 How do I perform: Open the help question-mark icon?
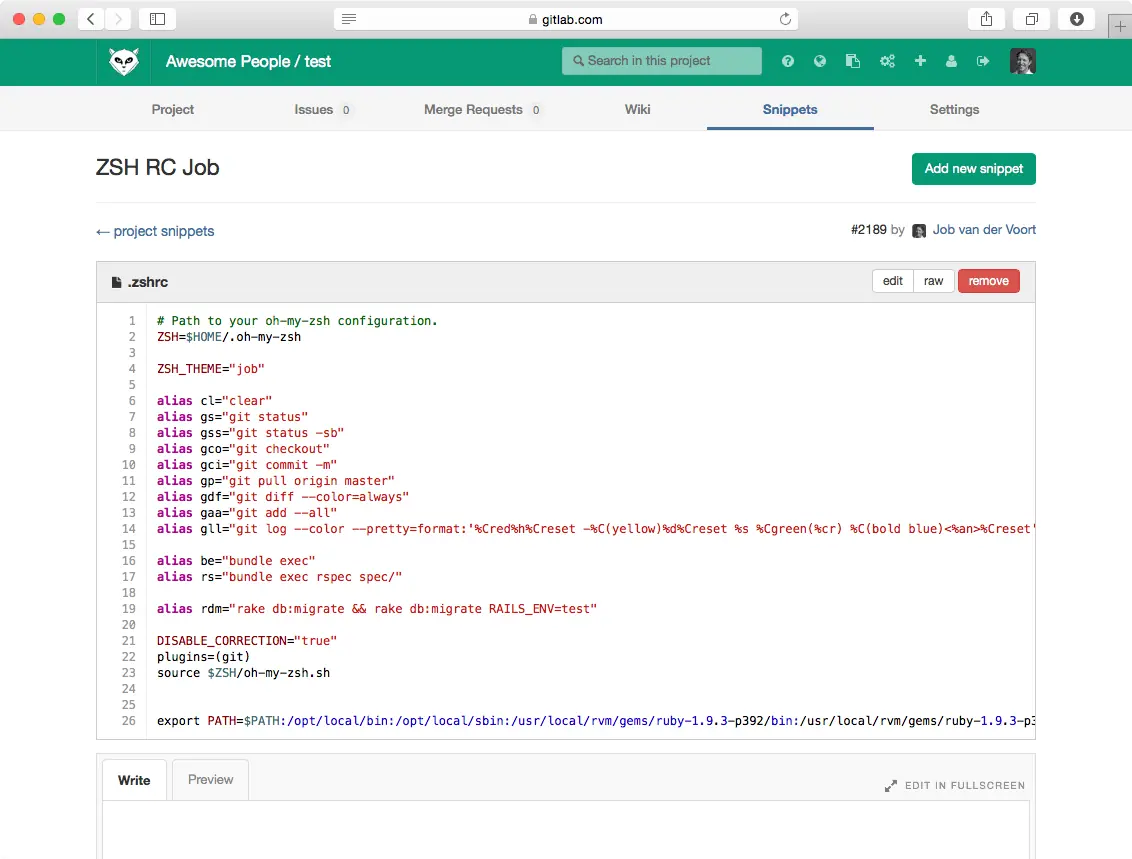(x=788, y=61)
